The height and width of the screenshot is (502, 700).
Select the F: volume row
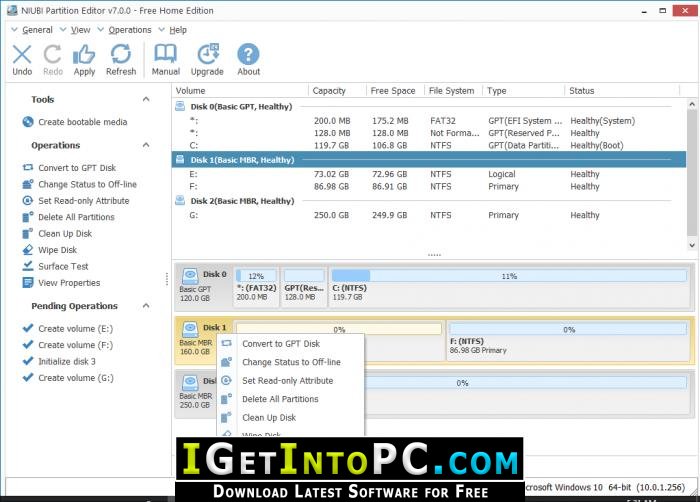[429, 186]
